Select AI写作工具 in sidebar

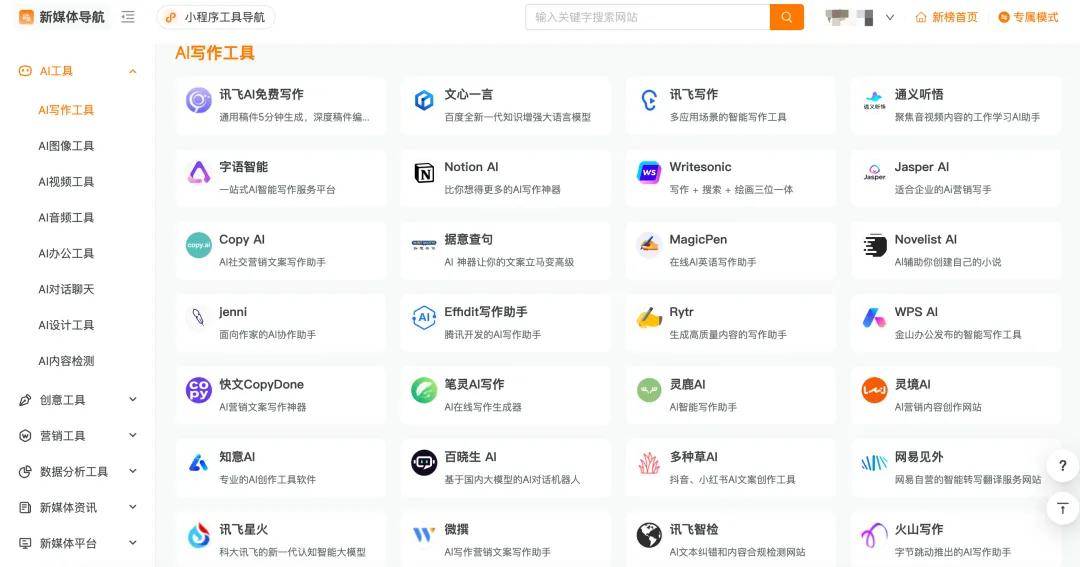(x=66, y=110)
